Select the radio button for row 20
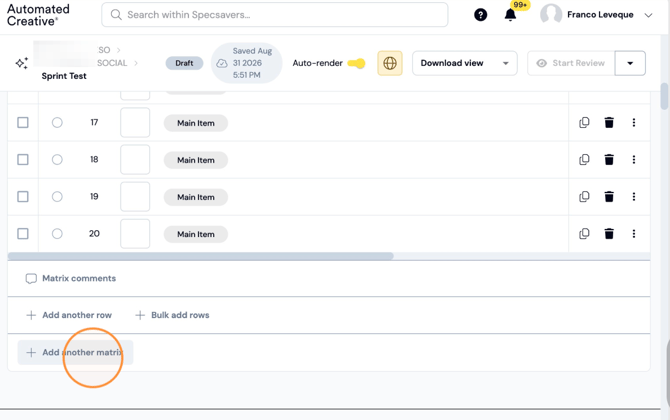670x420 pixels. click(x=57, y=234)
